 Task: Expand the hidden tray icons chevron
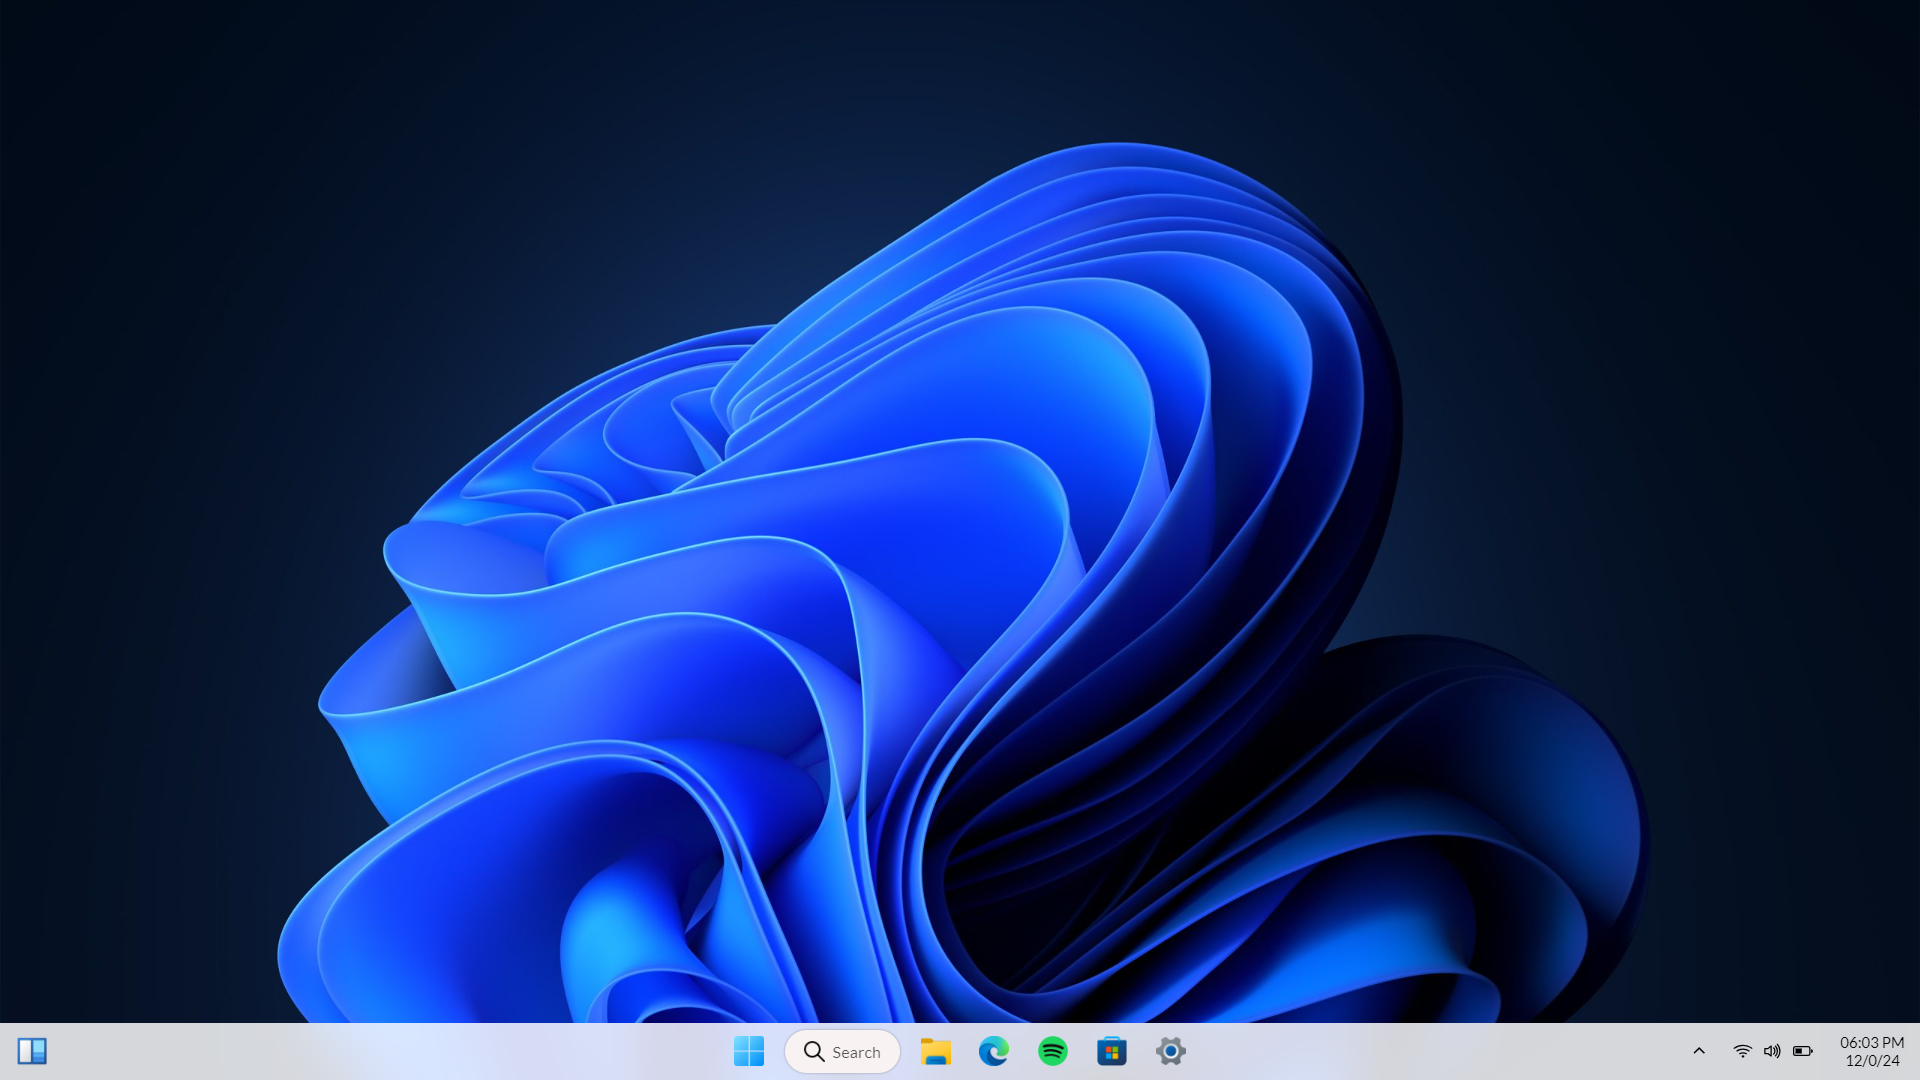tap(1698, 1051)
